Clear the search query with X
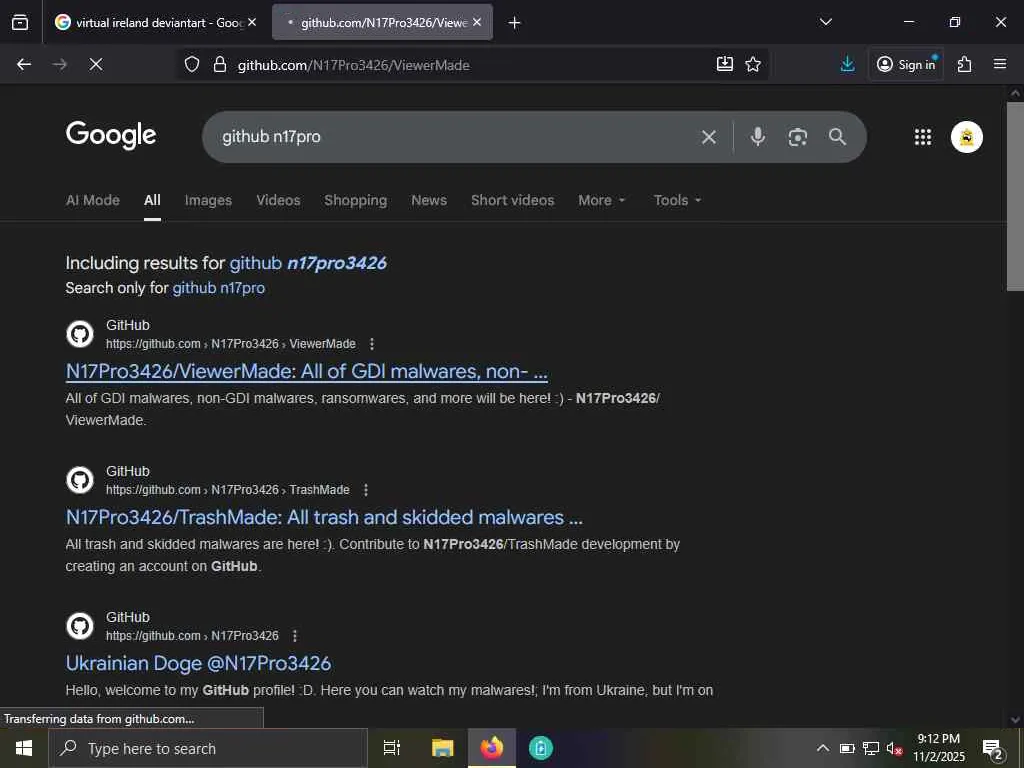The height and width of the screenshot is (768, 1024). [x=709, y=137]
